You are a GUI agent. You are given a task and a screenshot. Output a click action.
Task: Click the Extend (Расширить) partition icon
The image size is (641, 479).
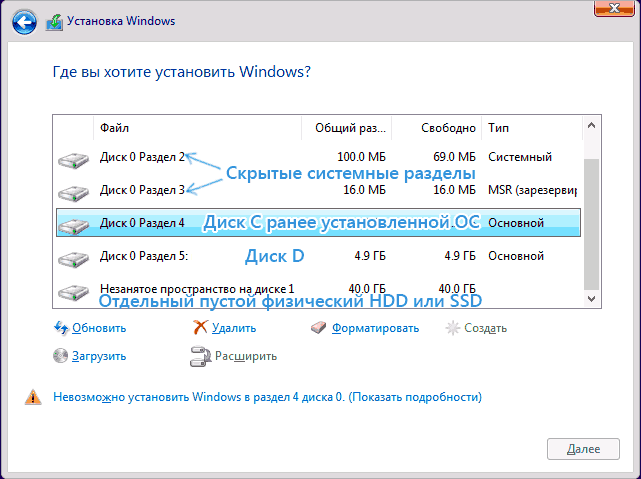coord(198,355)
